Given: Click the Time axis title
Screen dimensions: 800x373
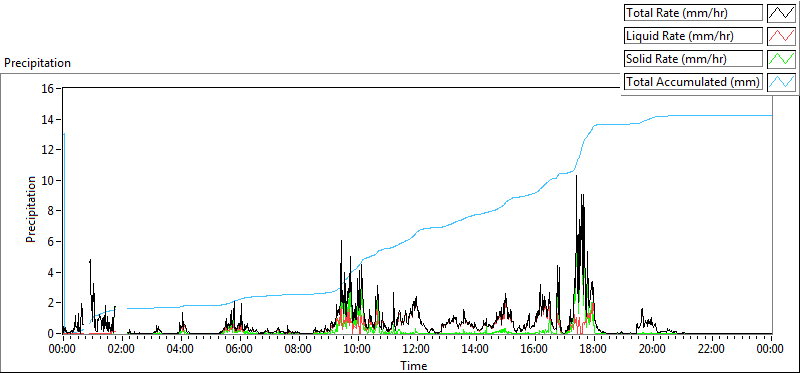Looking at the screenshot, I should [x=414, y=365].
